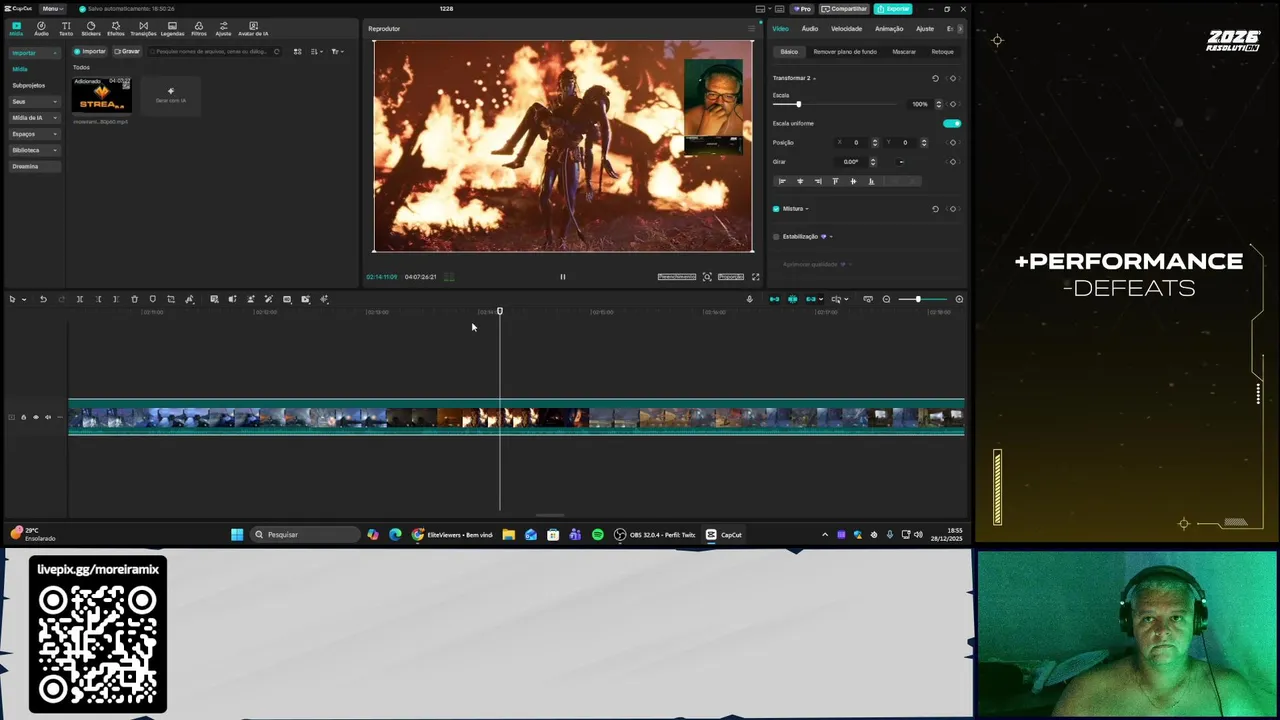Reset the Transformar 2 section
The height and width of the screenshot is (720, 1280).
[x=935, y=78]
